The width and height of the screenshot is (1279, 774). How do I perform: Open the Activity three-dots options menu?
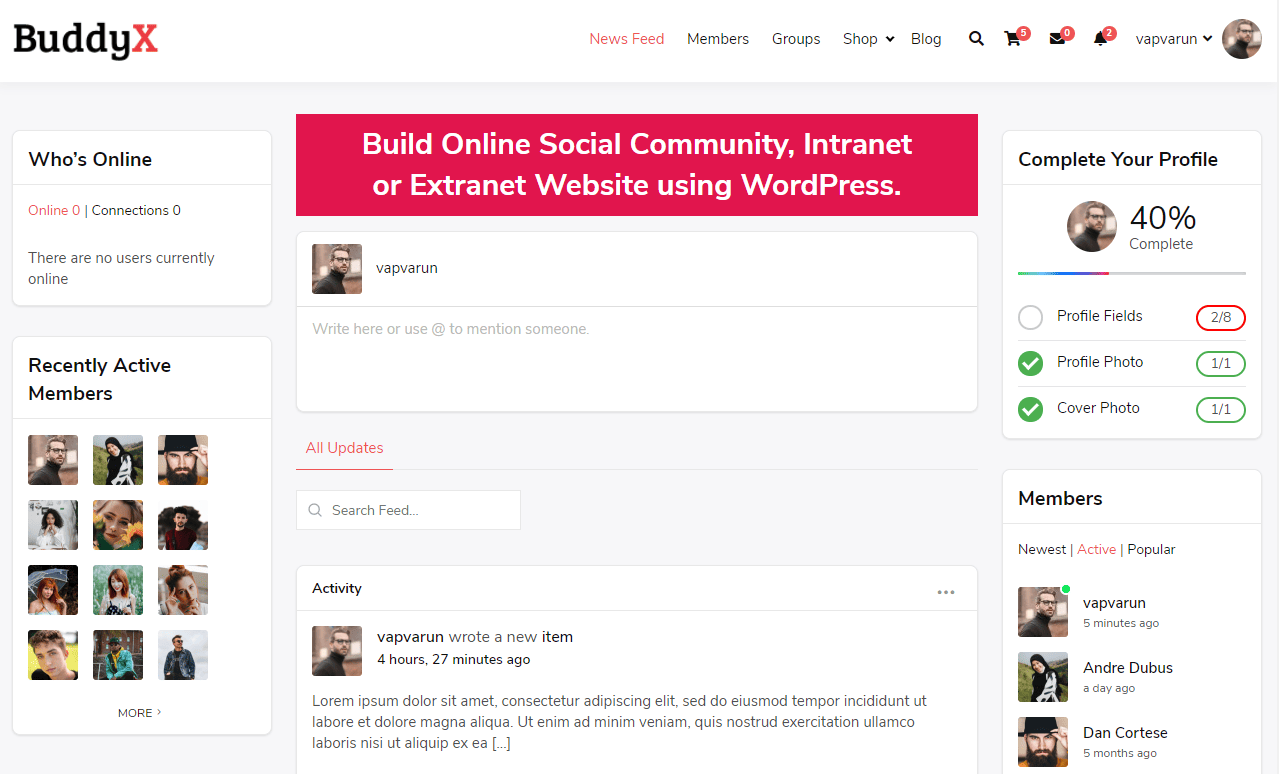945,592
